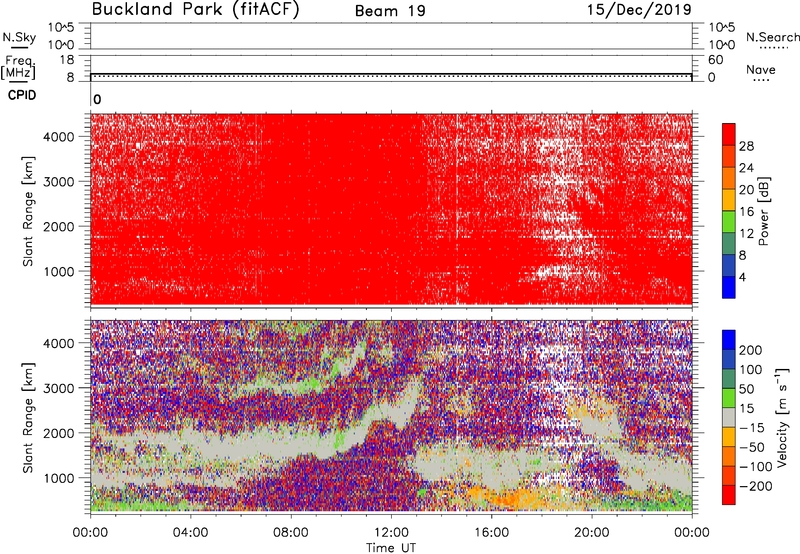Click the '04:00' time tick label
This screenshot has height=554, width=800.
(190, 533)
